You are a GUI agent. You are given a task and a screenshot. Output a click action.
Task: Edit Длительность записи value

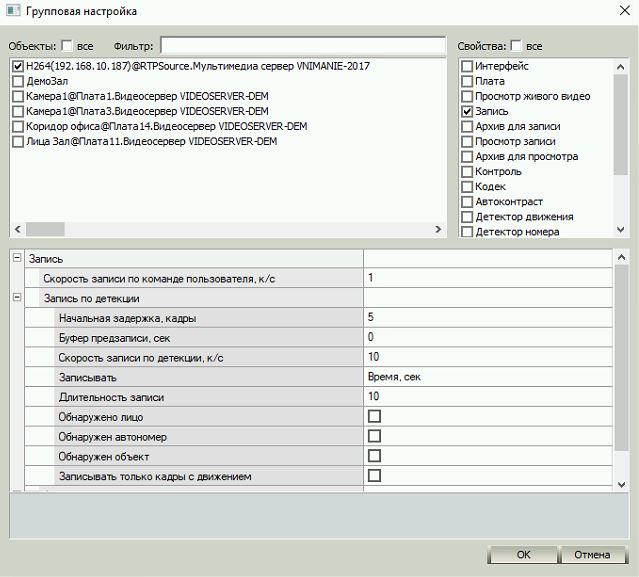[488, 396]
